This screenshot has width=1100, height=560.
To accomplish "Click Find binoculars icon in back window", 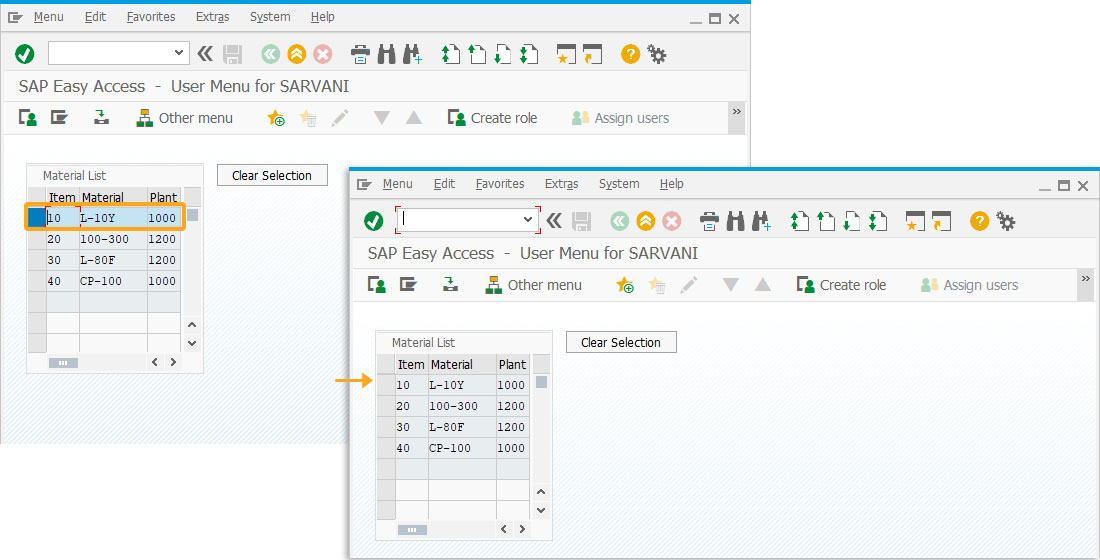I will (x=387, y=54).
